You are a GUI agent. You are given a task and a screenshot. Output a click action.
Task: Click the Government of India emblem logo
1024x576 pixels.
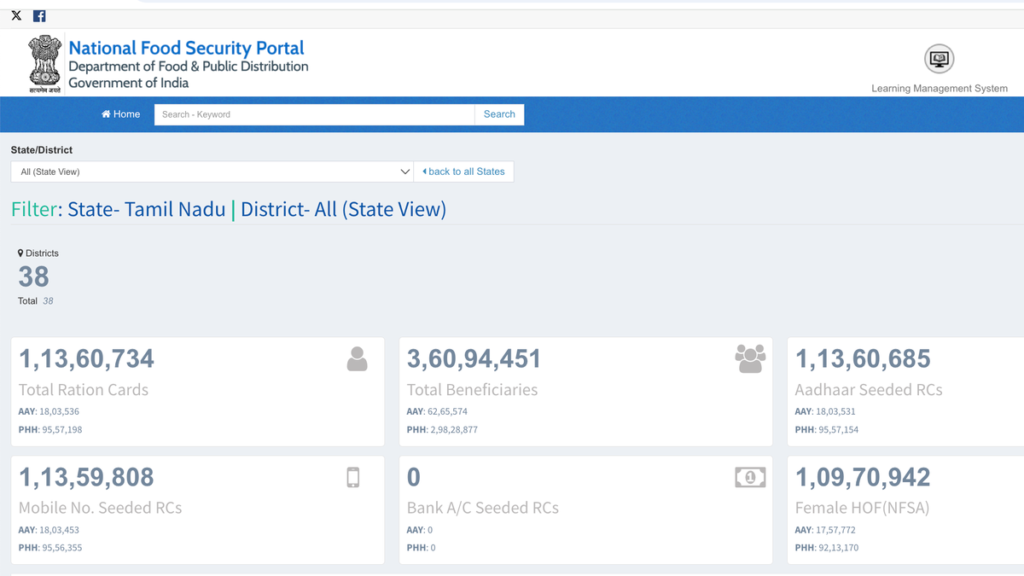coord(45,64)
